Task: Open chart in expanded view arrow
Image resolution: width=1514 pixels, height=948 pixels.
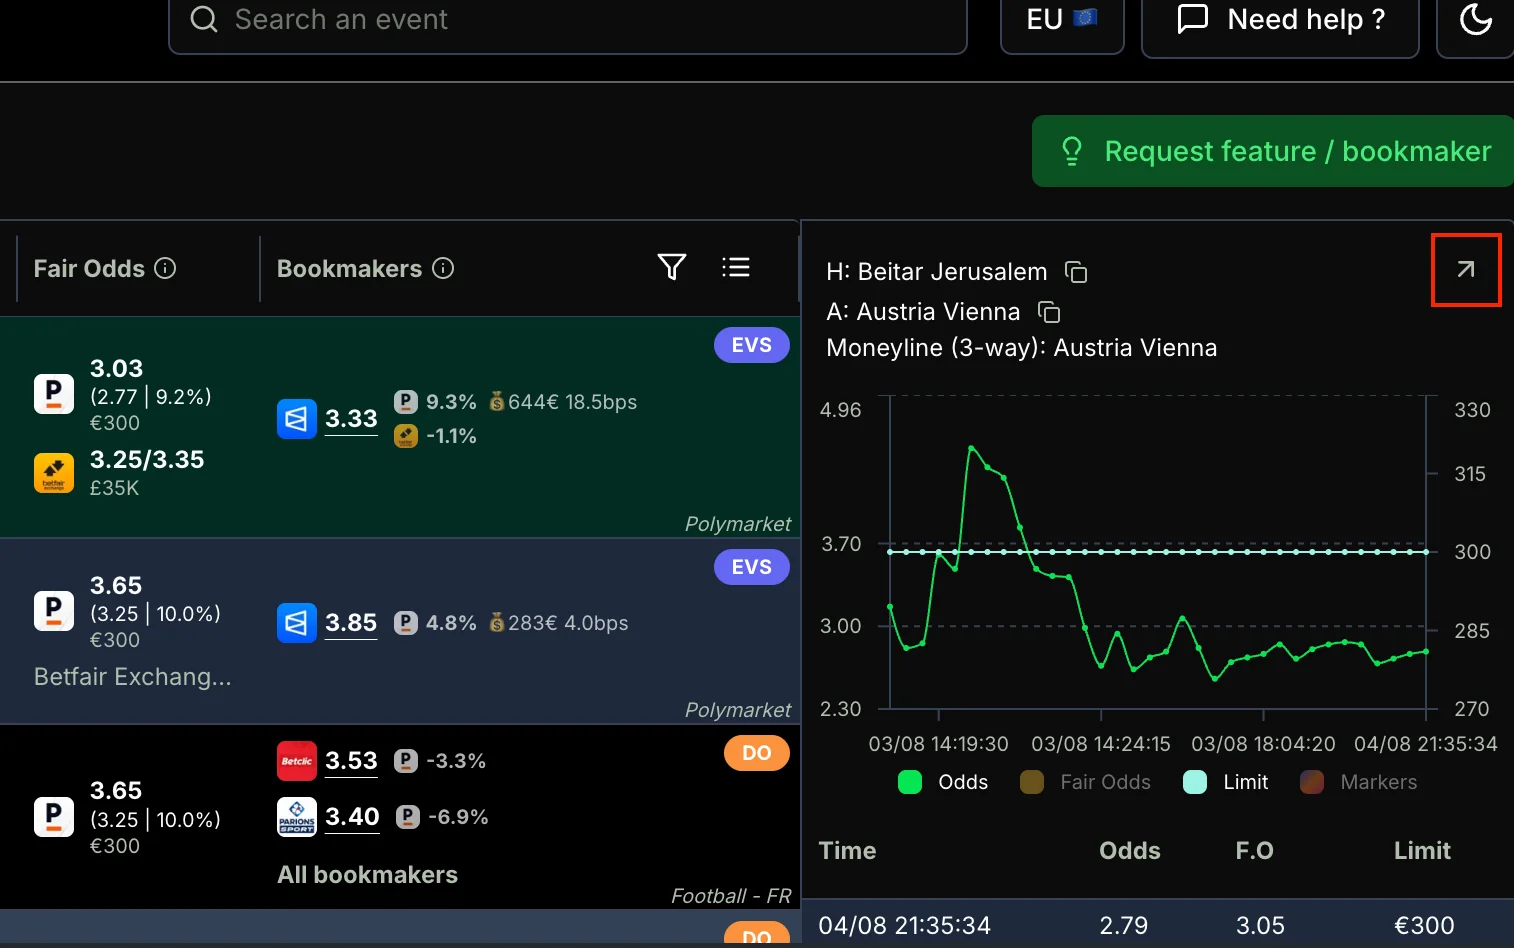Action: coord(1466,269)
